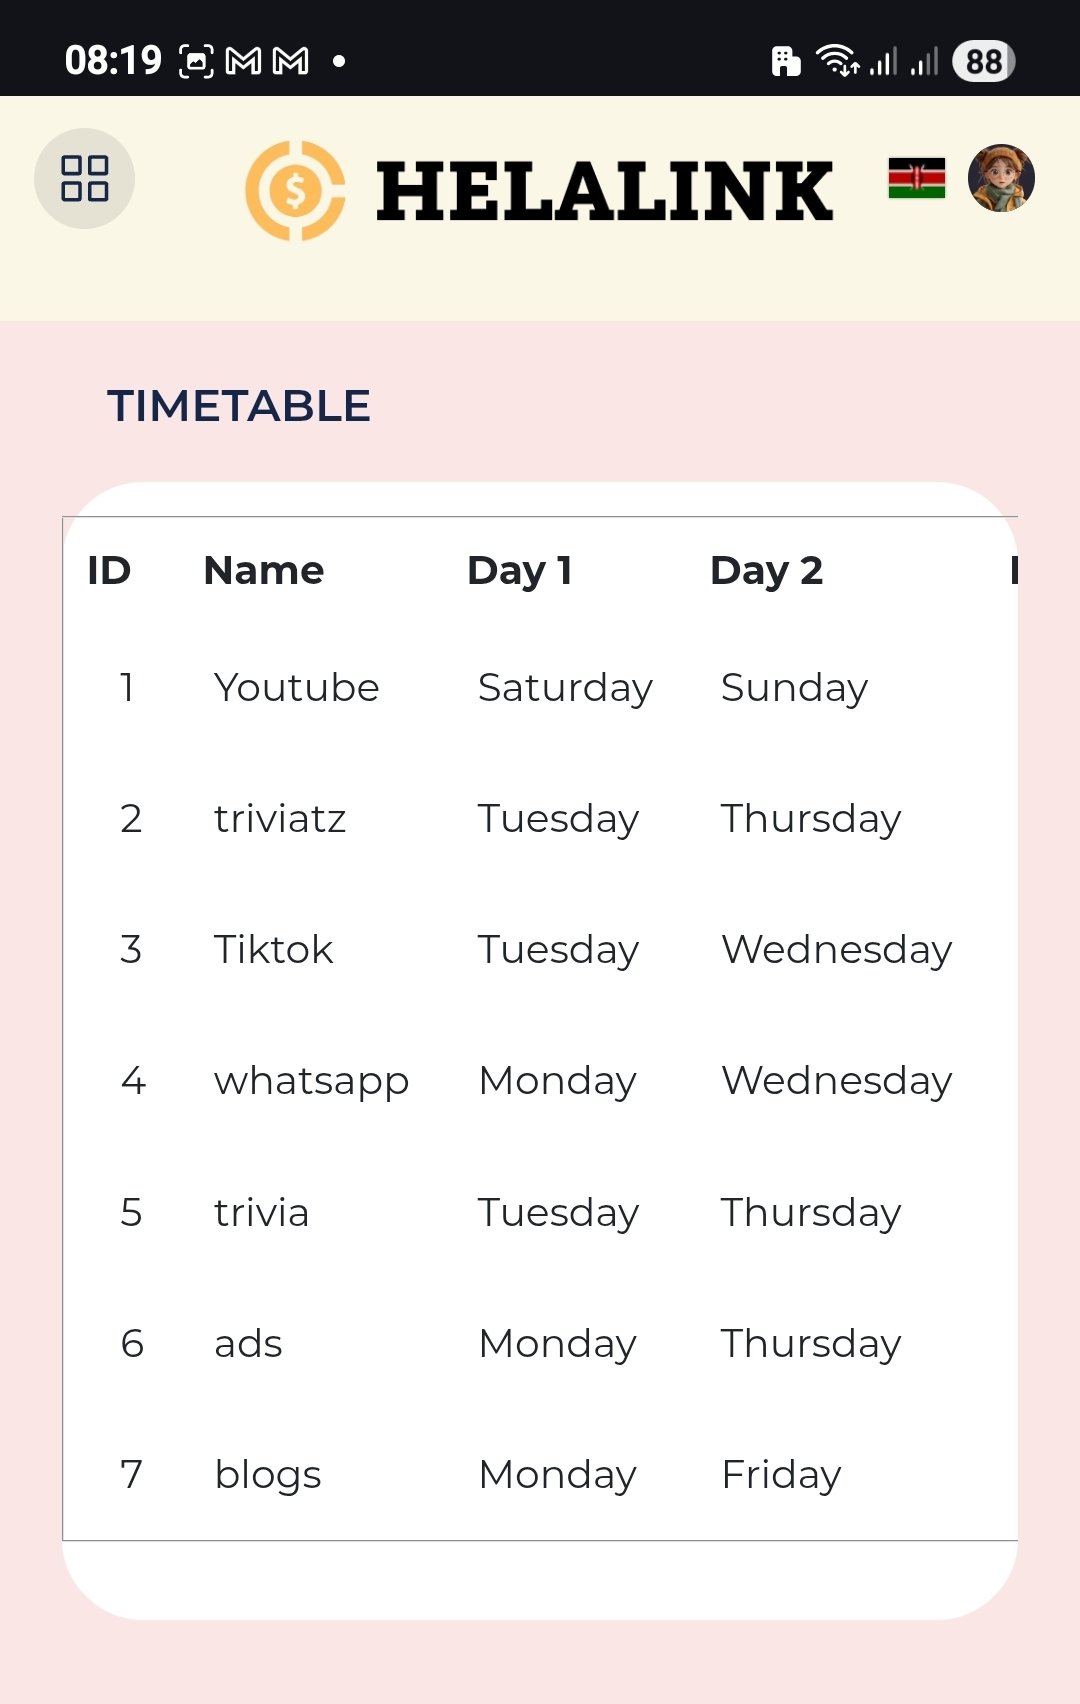Tap the screen capture notification icon
The image size is (1080, 1704).
click(196, 61)
